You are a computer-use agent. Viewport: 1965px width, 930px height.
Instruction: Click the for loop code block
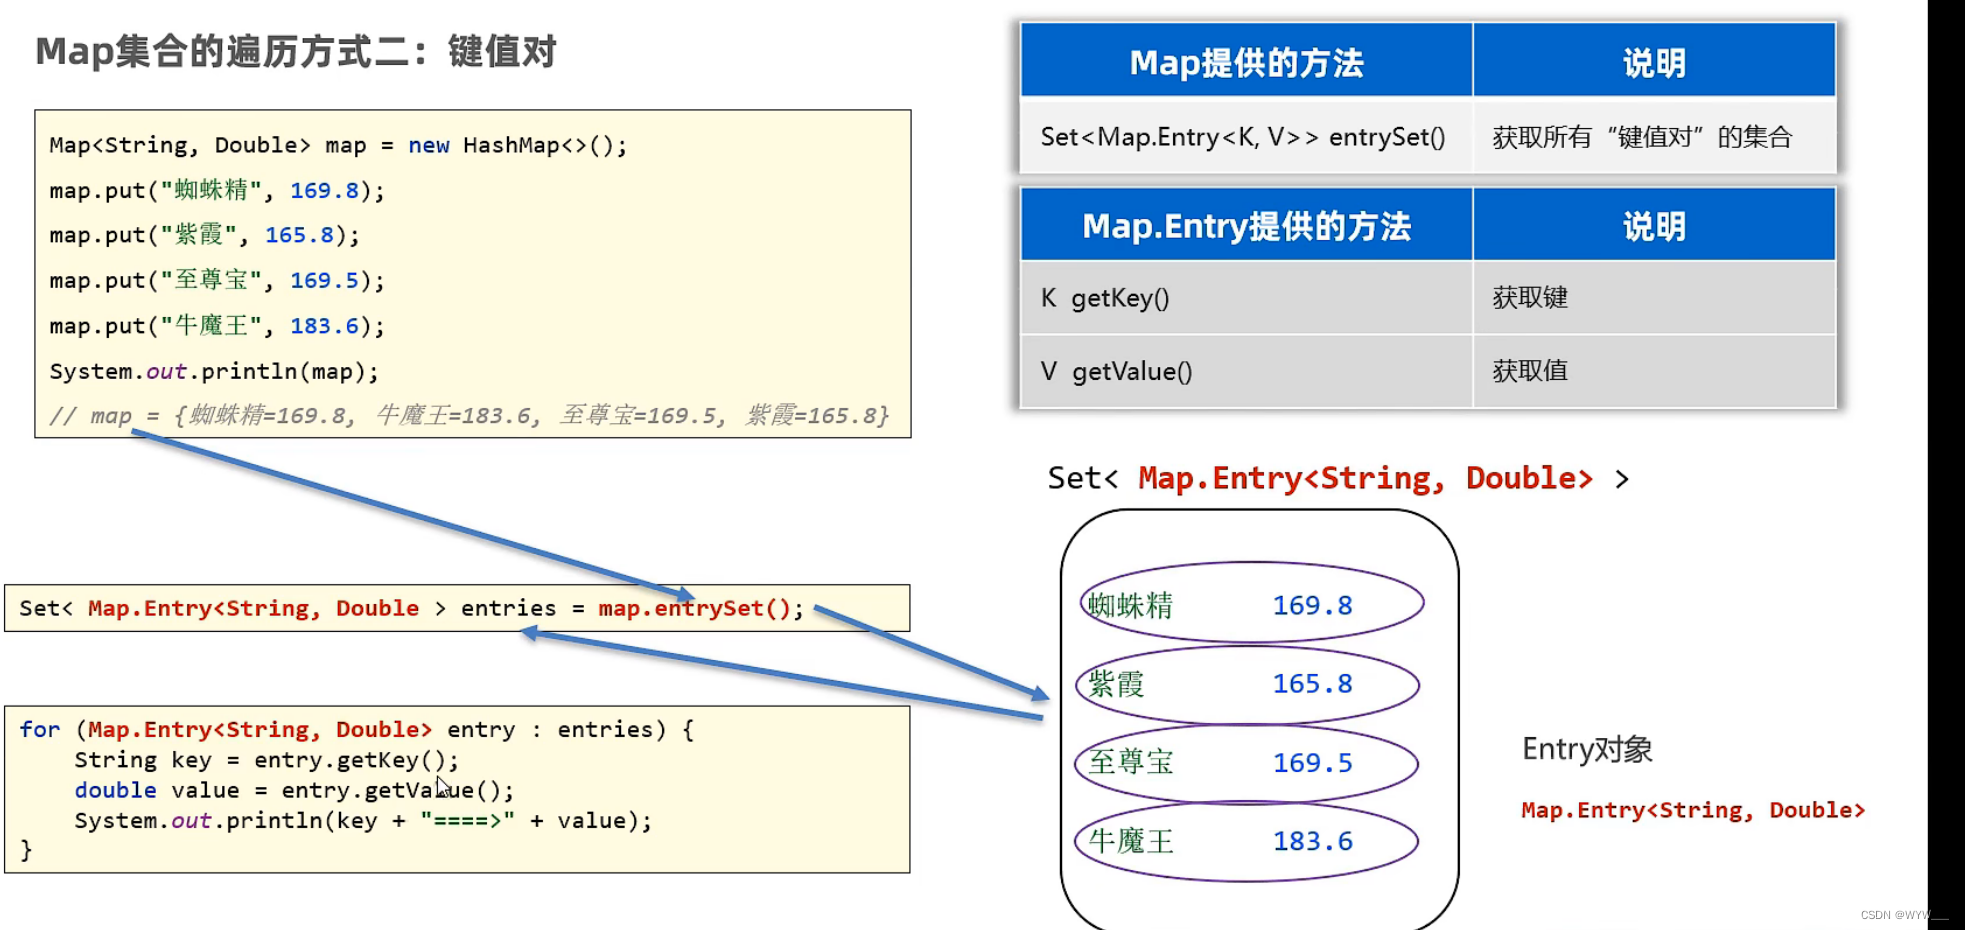[x=455, y=788]
